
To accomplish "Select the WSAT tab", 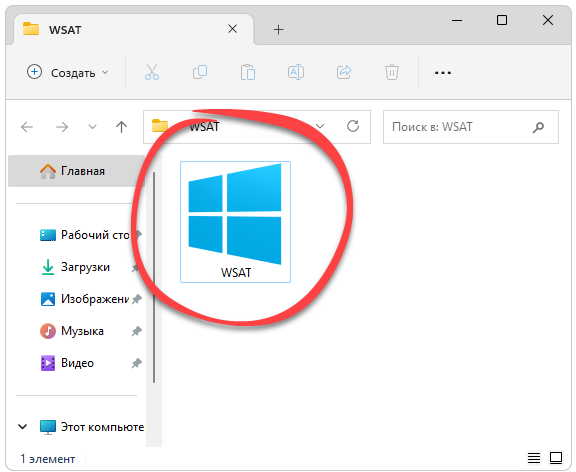I will 133,29.
